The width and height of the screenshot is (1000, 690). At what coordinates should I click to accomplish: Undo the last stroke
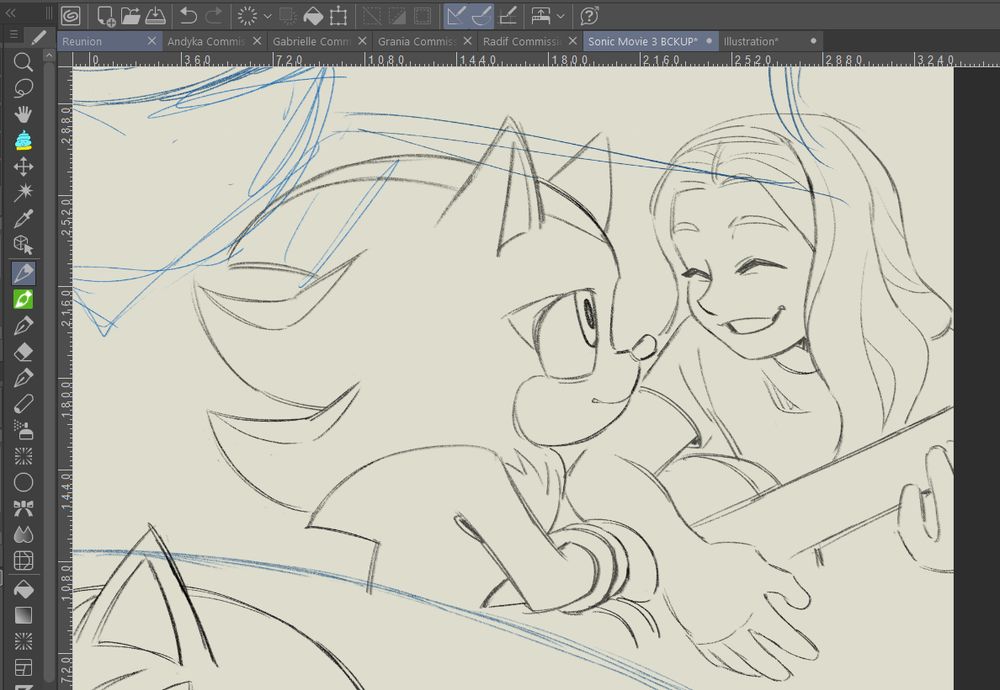pyautogui.click(x=188, y=16)
